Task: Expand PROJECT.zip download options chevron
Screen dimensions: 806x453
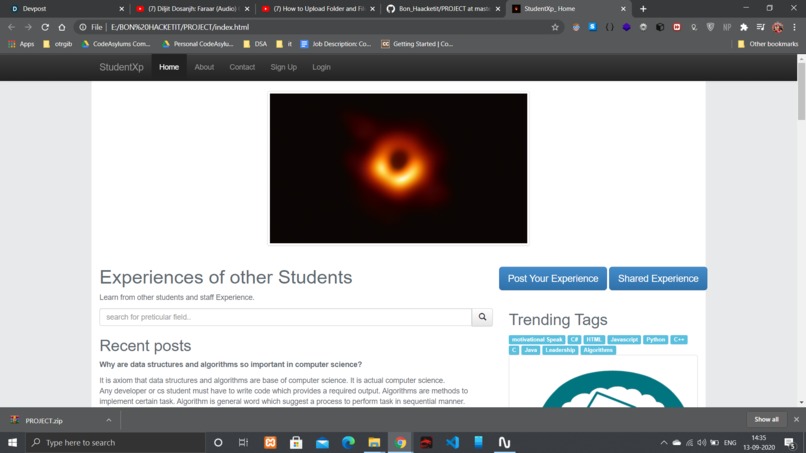Action: pyautogui.click(x=108, y=420)
